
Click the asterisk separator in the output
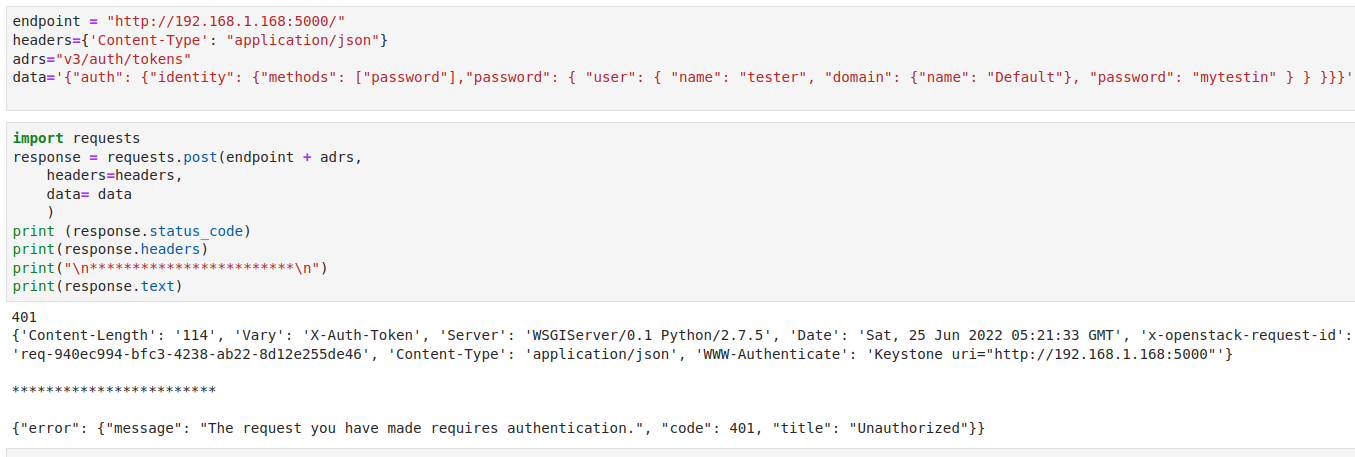click(114, 390)
